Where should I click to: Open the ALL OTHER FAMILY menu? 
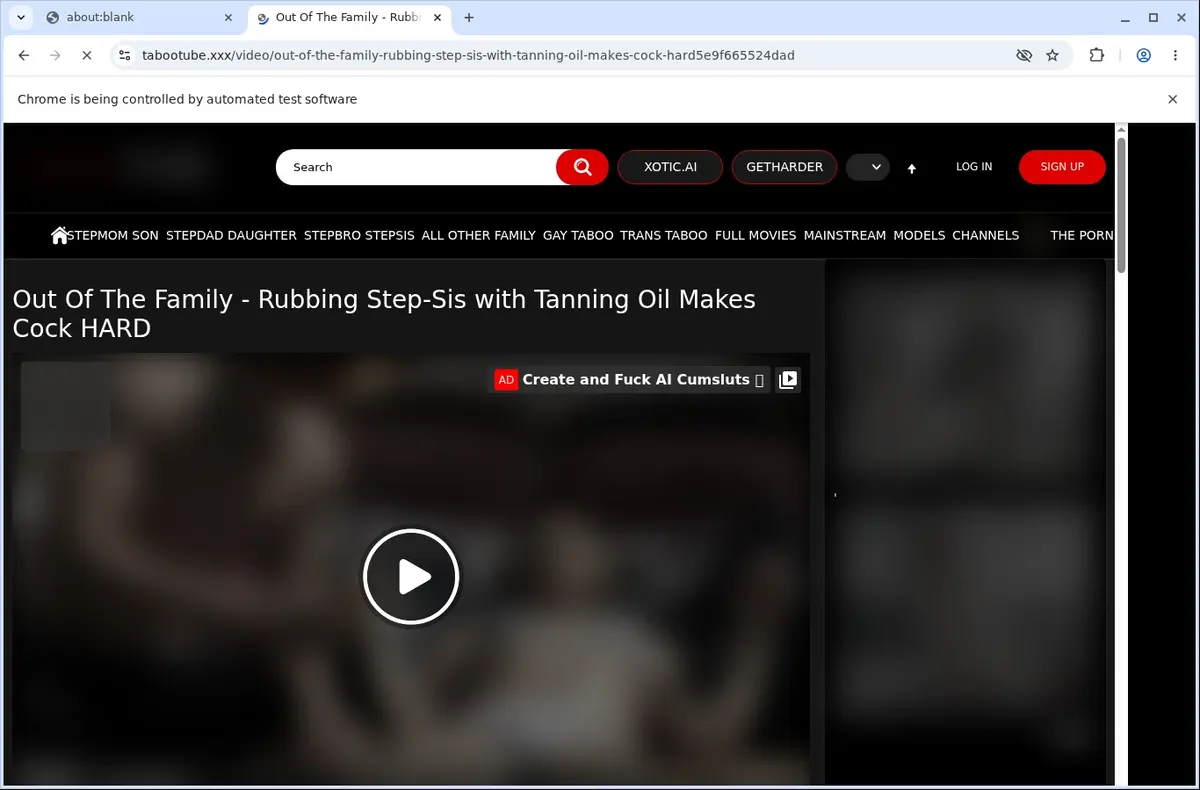(479, 235)
